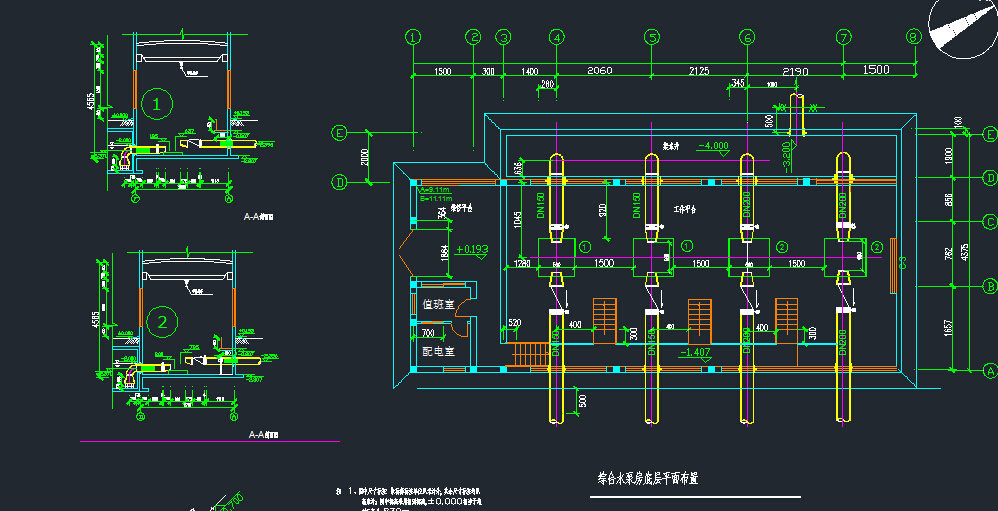This screenshot has height=511, width=998.
Task: Click the 值班室 room label
Action: click(438, 304)
